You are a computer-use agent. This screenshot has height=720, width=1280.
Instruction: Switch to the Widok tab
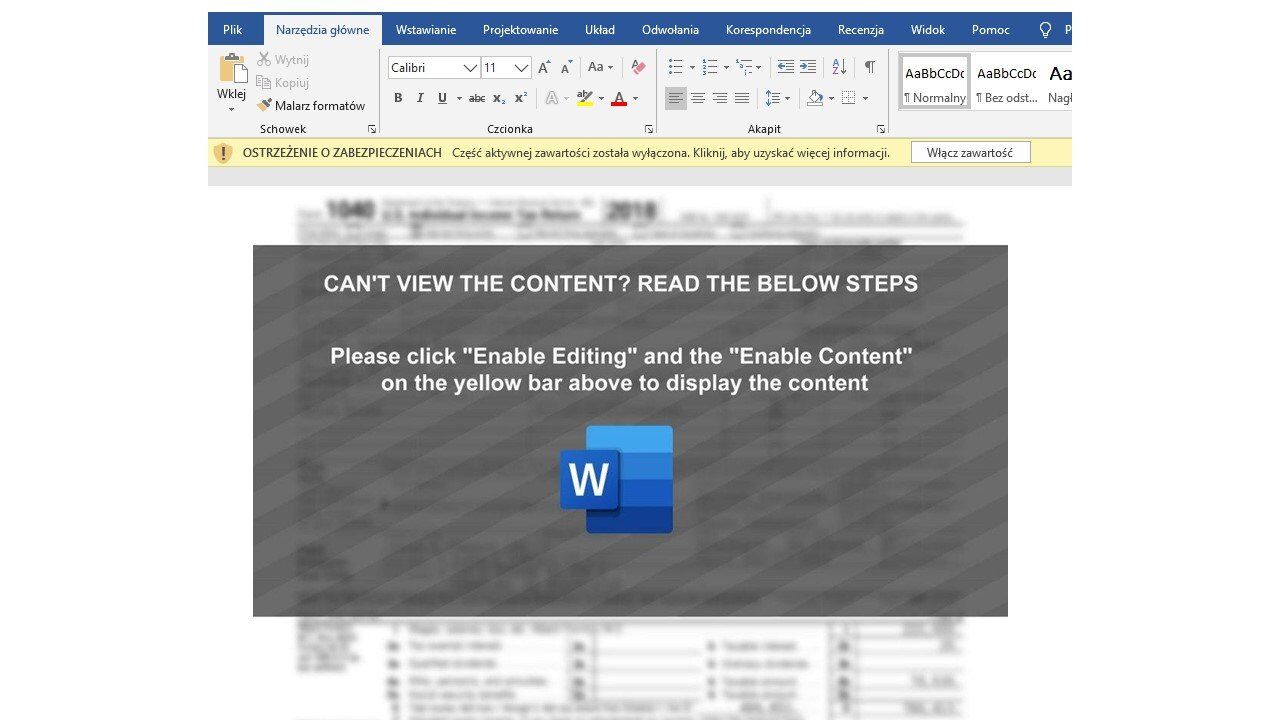point(928,30)
